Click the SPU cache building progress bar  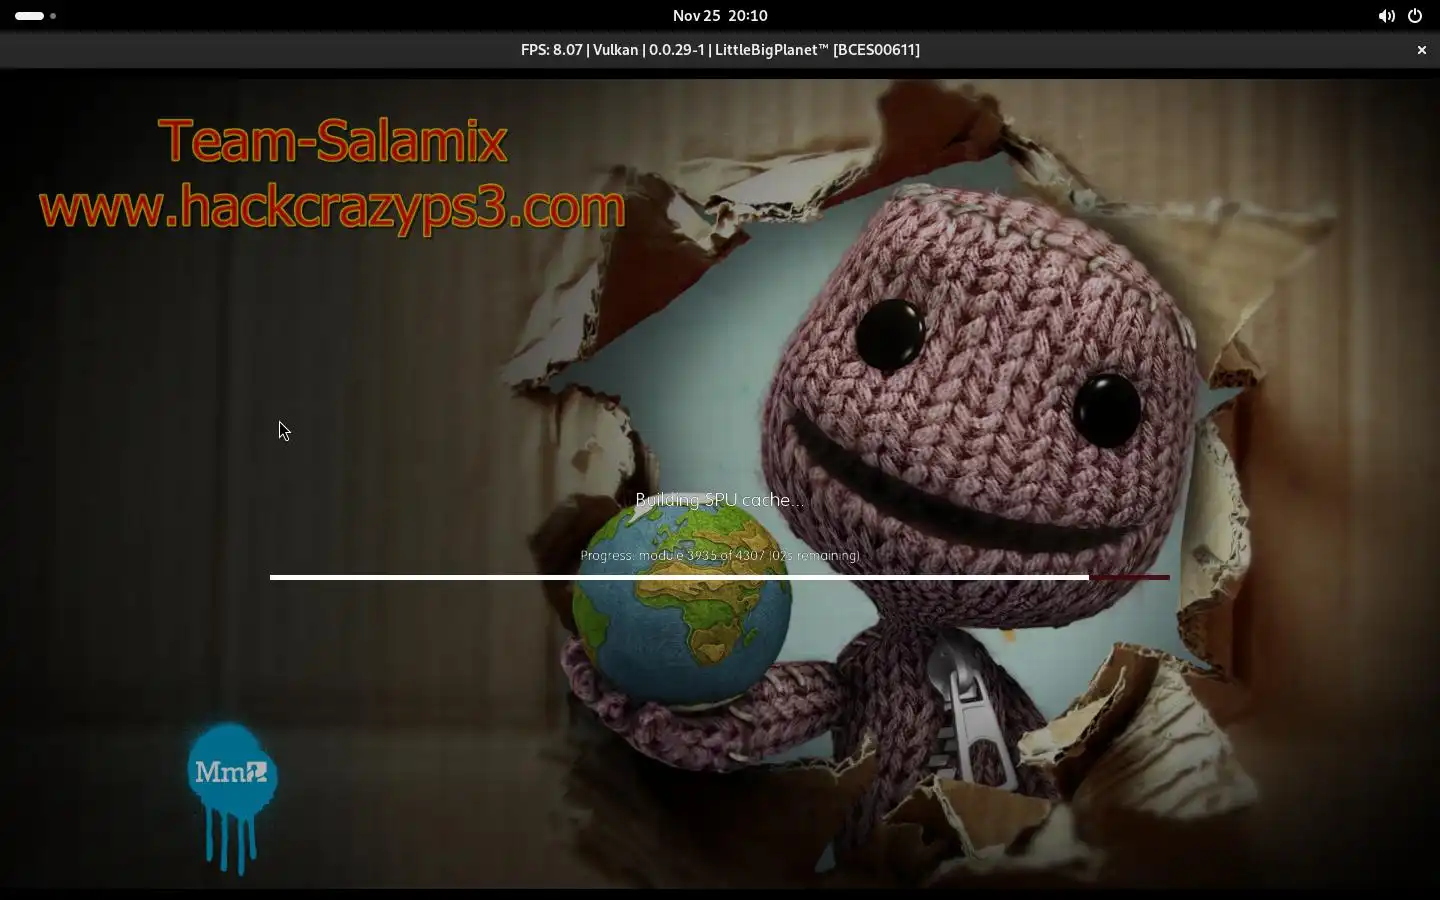pyautogui.click(x=719, y=577)
